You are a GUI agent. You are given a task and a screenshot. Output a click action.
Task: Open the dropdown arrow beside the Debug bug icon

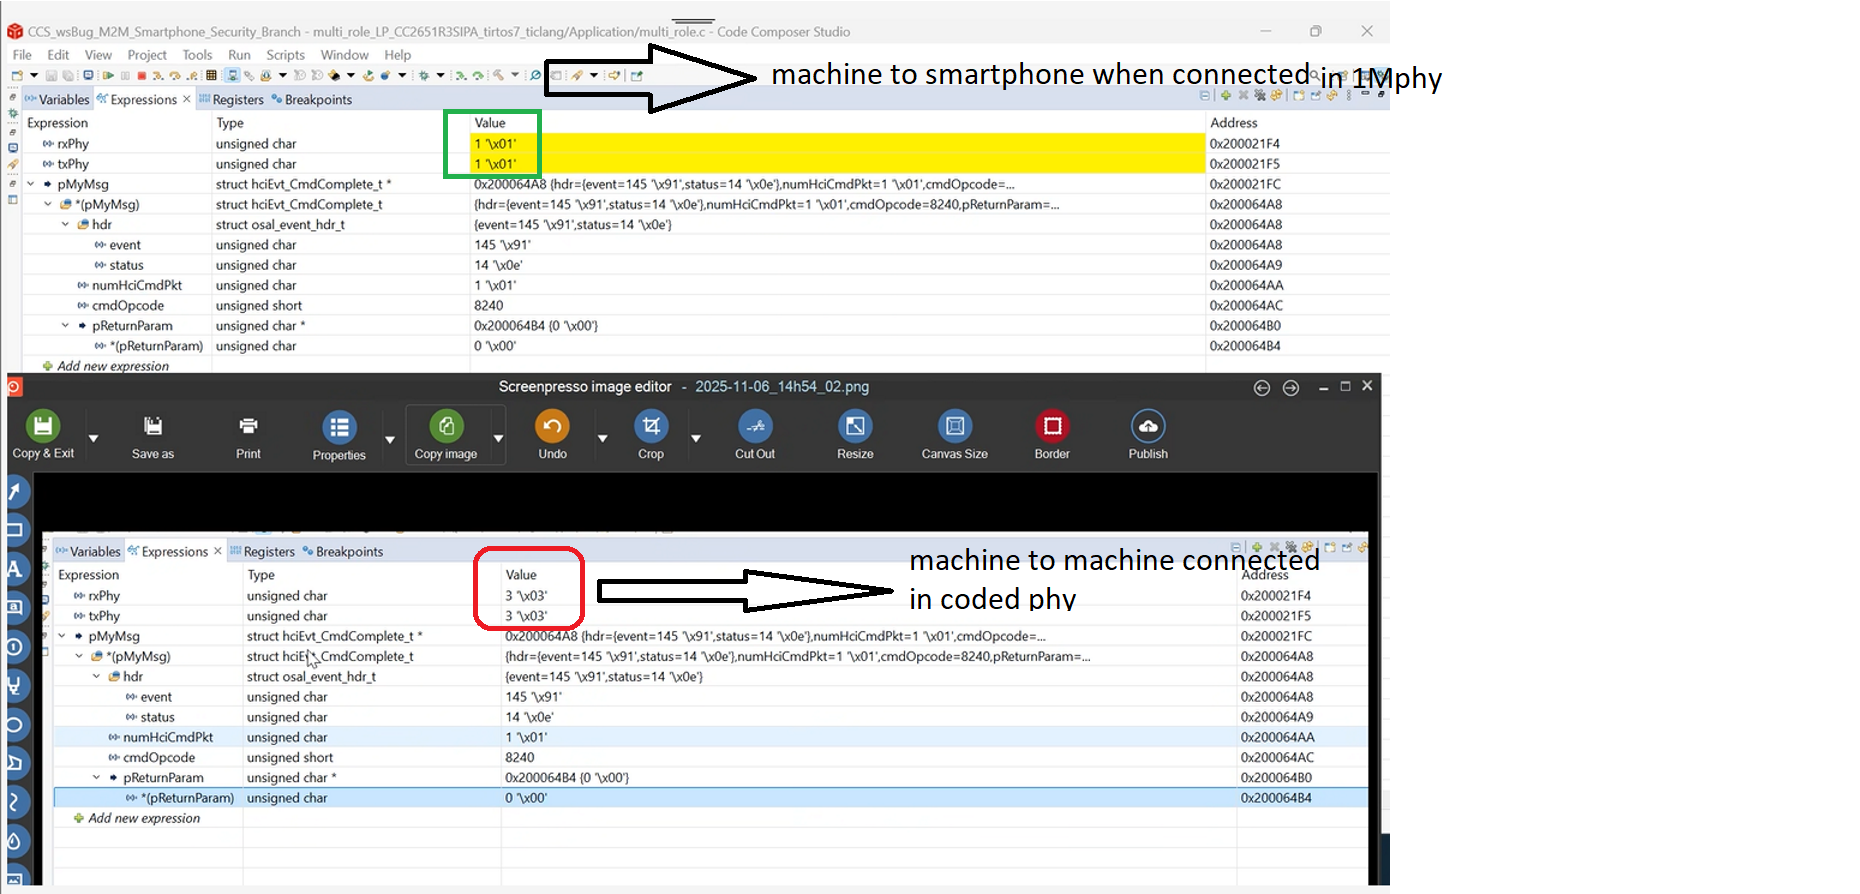pos(440,75)
